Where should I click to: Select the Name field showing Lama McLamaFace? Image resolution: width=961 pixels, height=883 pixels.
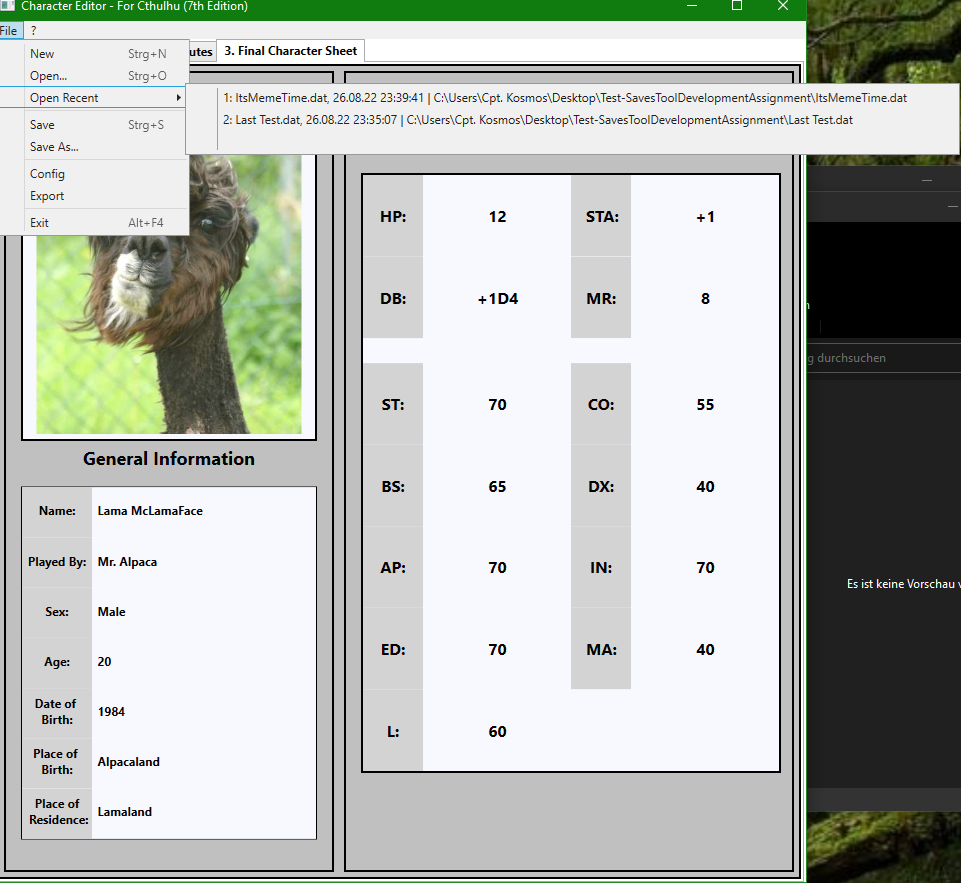tap(203, 511)
